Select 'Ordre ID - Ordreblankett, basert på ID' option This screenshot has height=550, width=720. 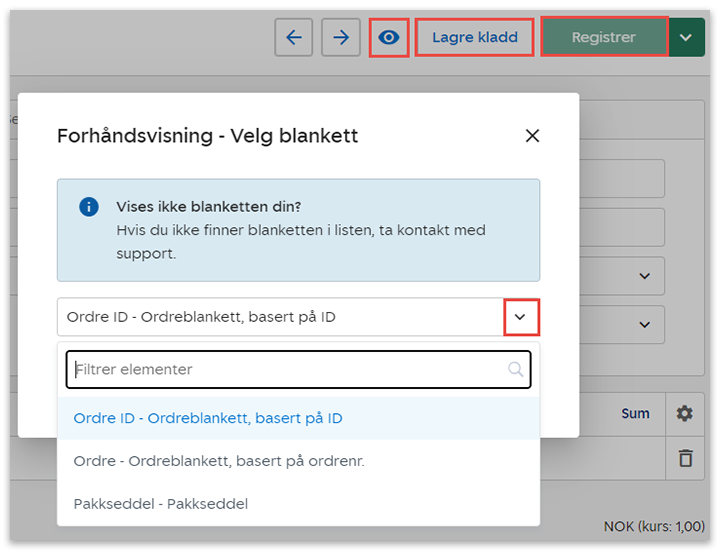pyautogui.click(x=208, y=418)
